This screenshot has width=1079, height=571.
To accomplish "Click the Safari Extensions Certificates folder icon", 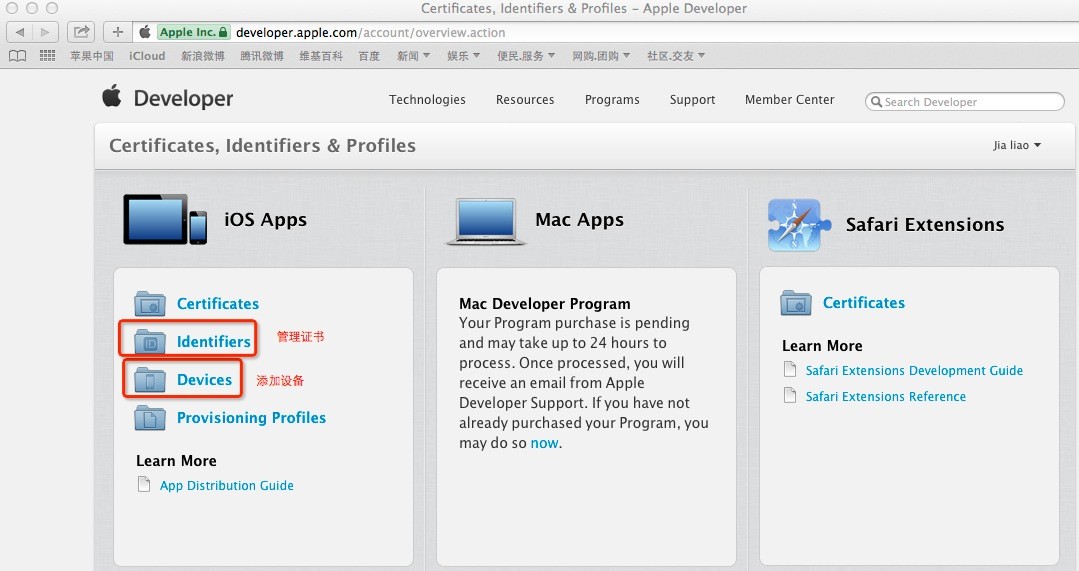I will point(795,303).
